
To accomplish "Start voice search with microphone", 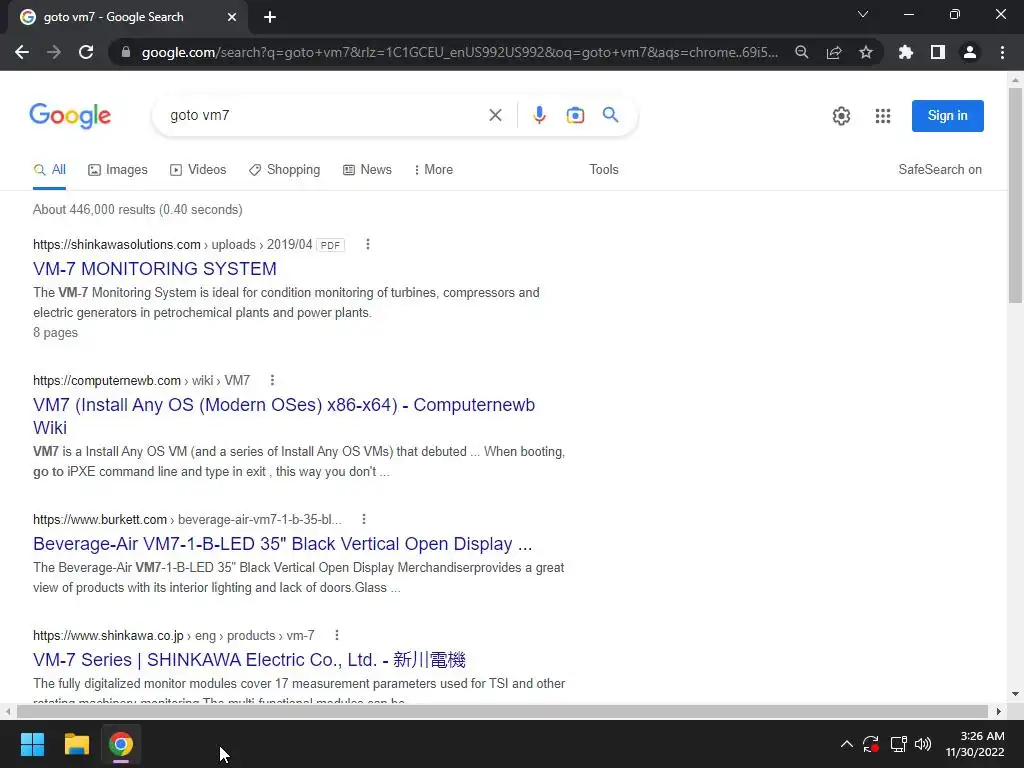I will pyautogui.click(x=539, y=115).
